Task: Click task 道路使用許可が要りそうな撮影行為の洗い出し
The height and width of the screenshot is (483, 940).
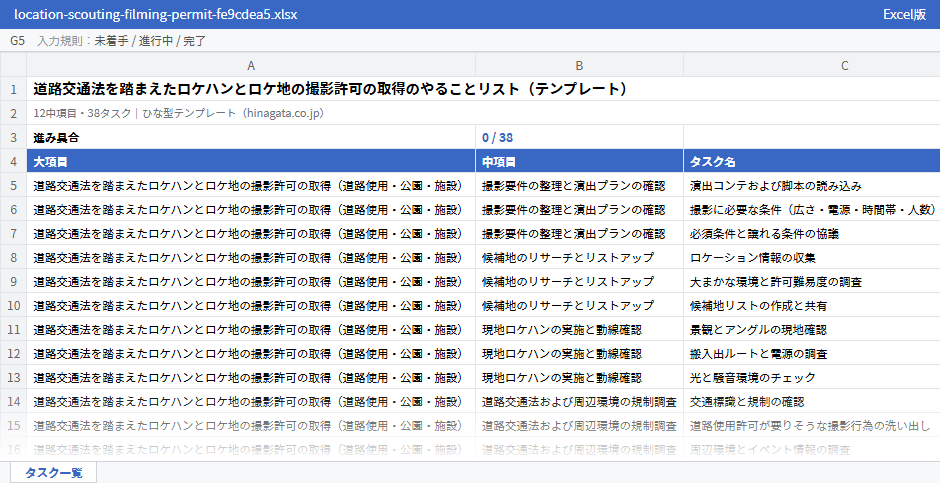Action: click(x=810, y=425)
